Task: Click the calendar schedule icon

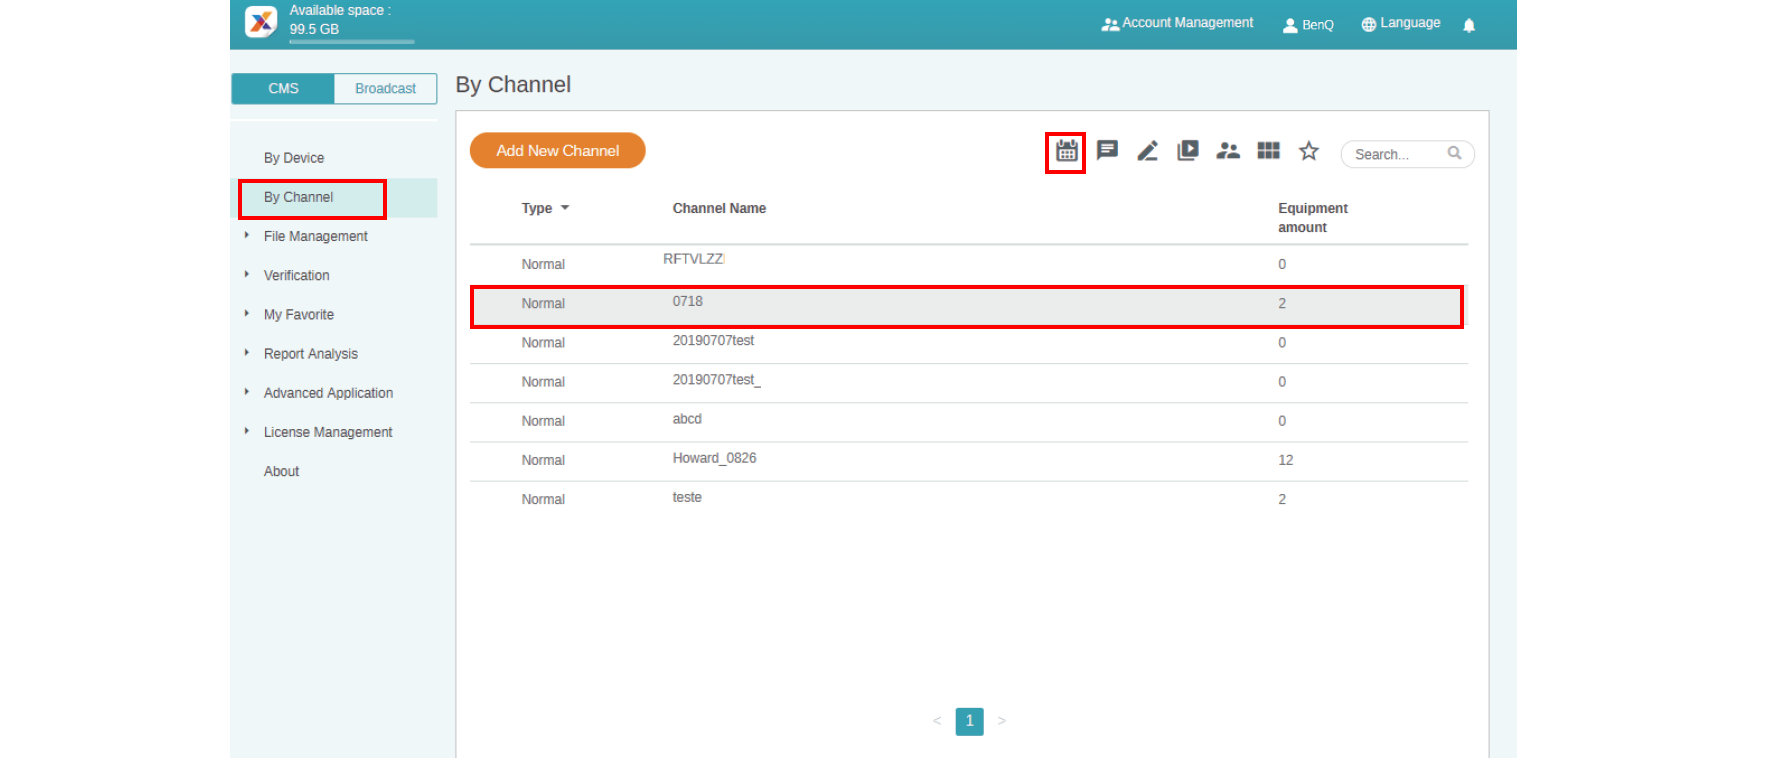Action: point(1066,152)
